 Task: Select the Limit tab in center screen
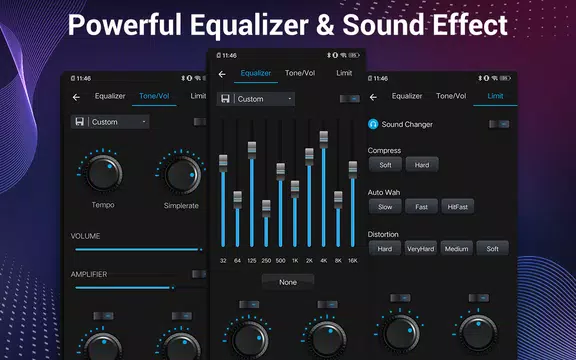[x=344, y=73]
